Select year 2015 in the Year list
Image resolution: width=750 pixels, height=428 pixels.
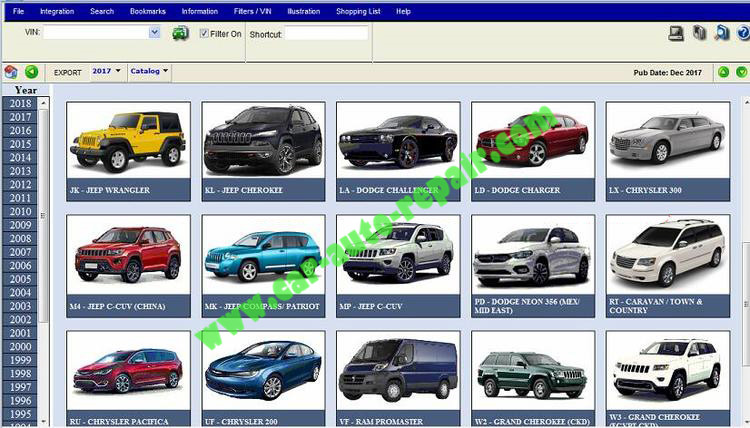[x=20, y=144]
